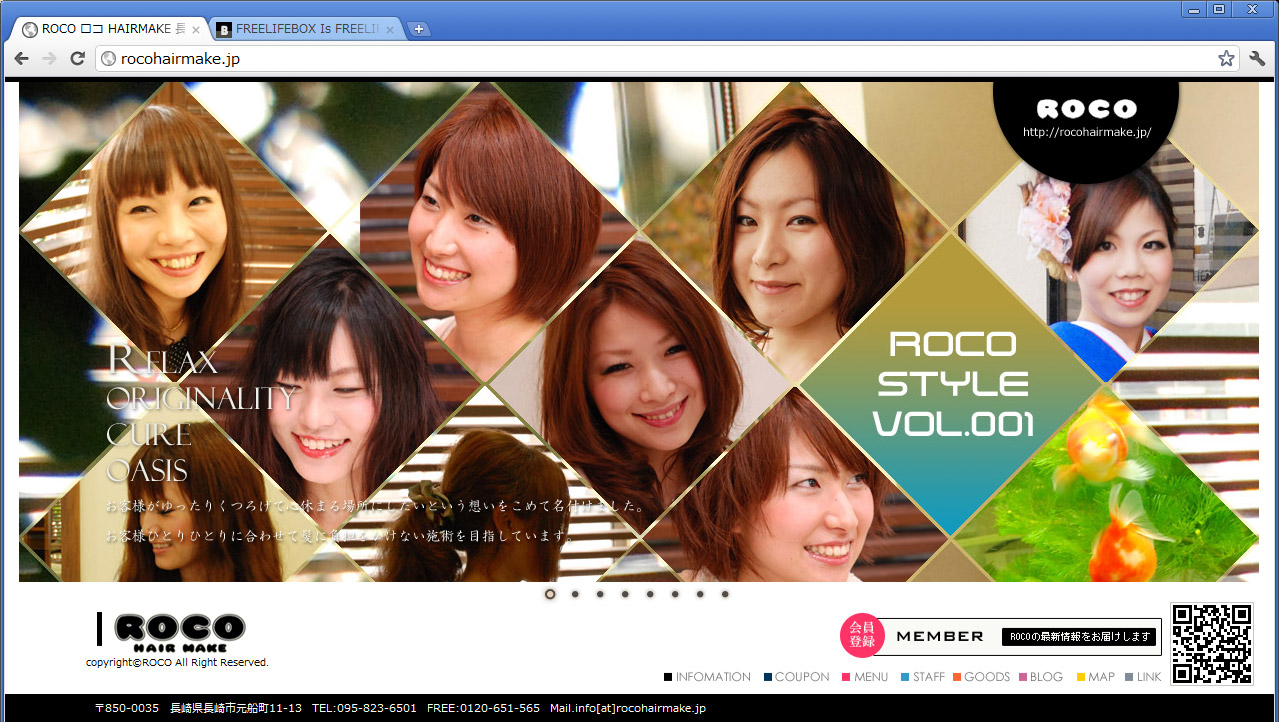This screenshot has height=722, width=1279.
Task: Select the second slideshow dot
Action: pyautogui.click(x=575, y=594)
